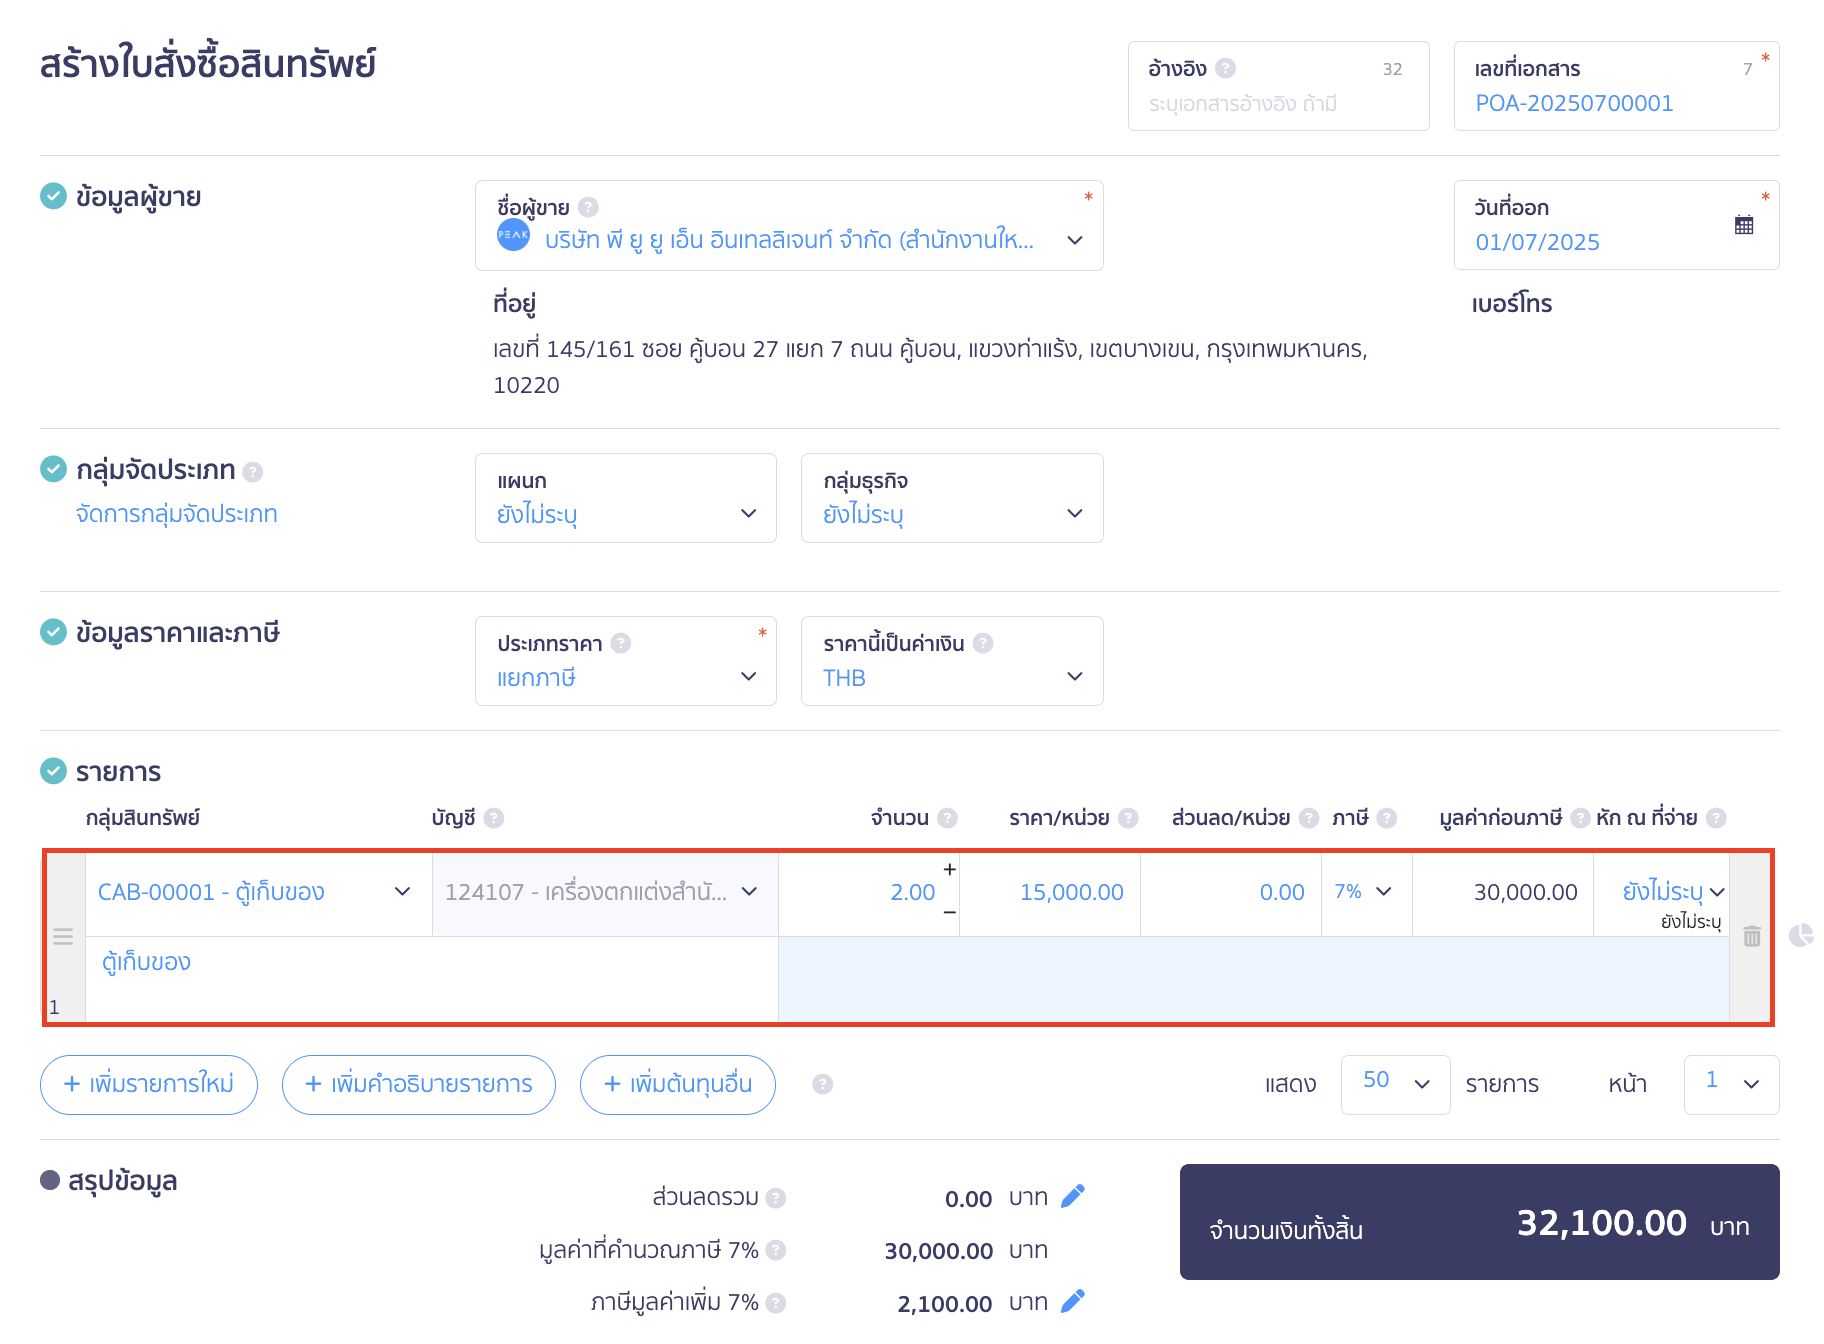Screen dimensions: 1824x1344
Task: Edit 7% VAT amount with pencil icon
Action: pyautogui.click(x=1072, y=1301)
